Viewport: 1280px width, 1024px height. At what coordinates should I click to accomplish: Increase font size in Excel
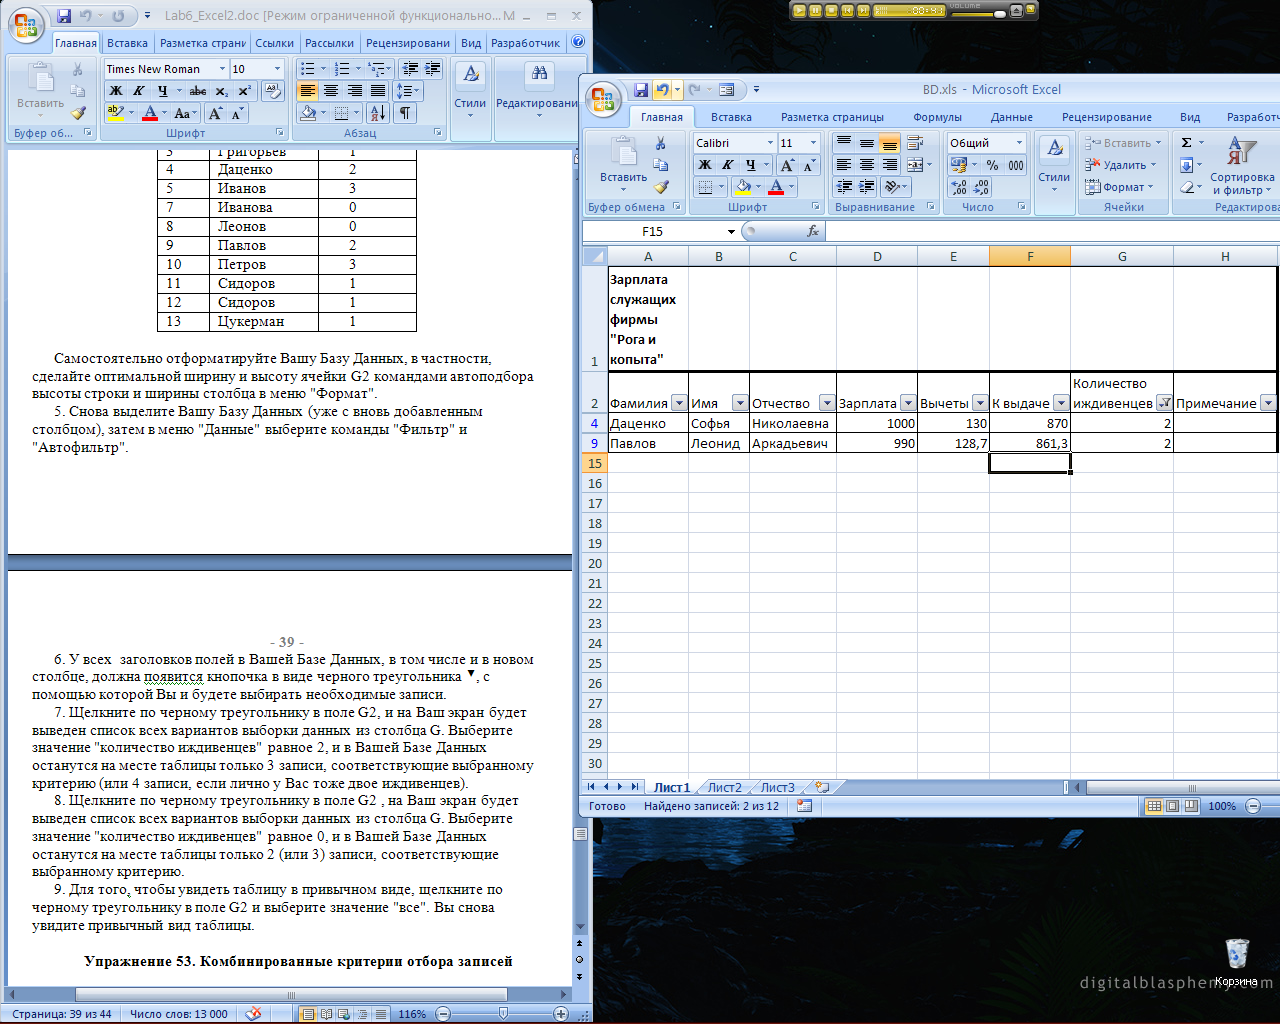(787, 165)
